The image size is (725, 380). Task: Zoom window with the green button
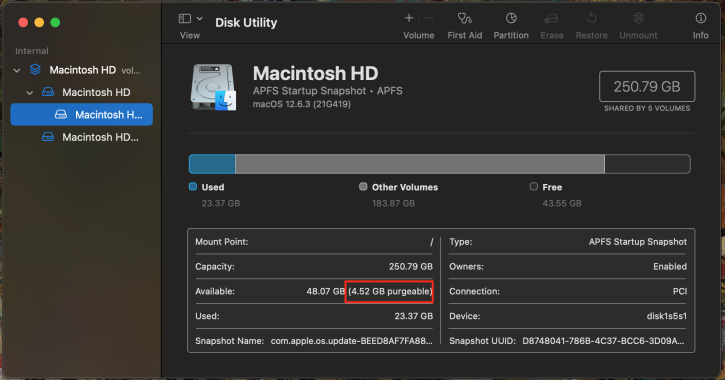tap(55, 22)
